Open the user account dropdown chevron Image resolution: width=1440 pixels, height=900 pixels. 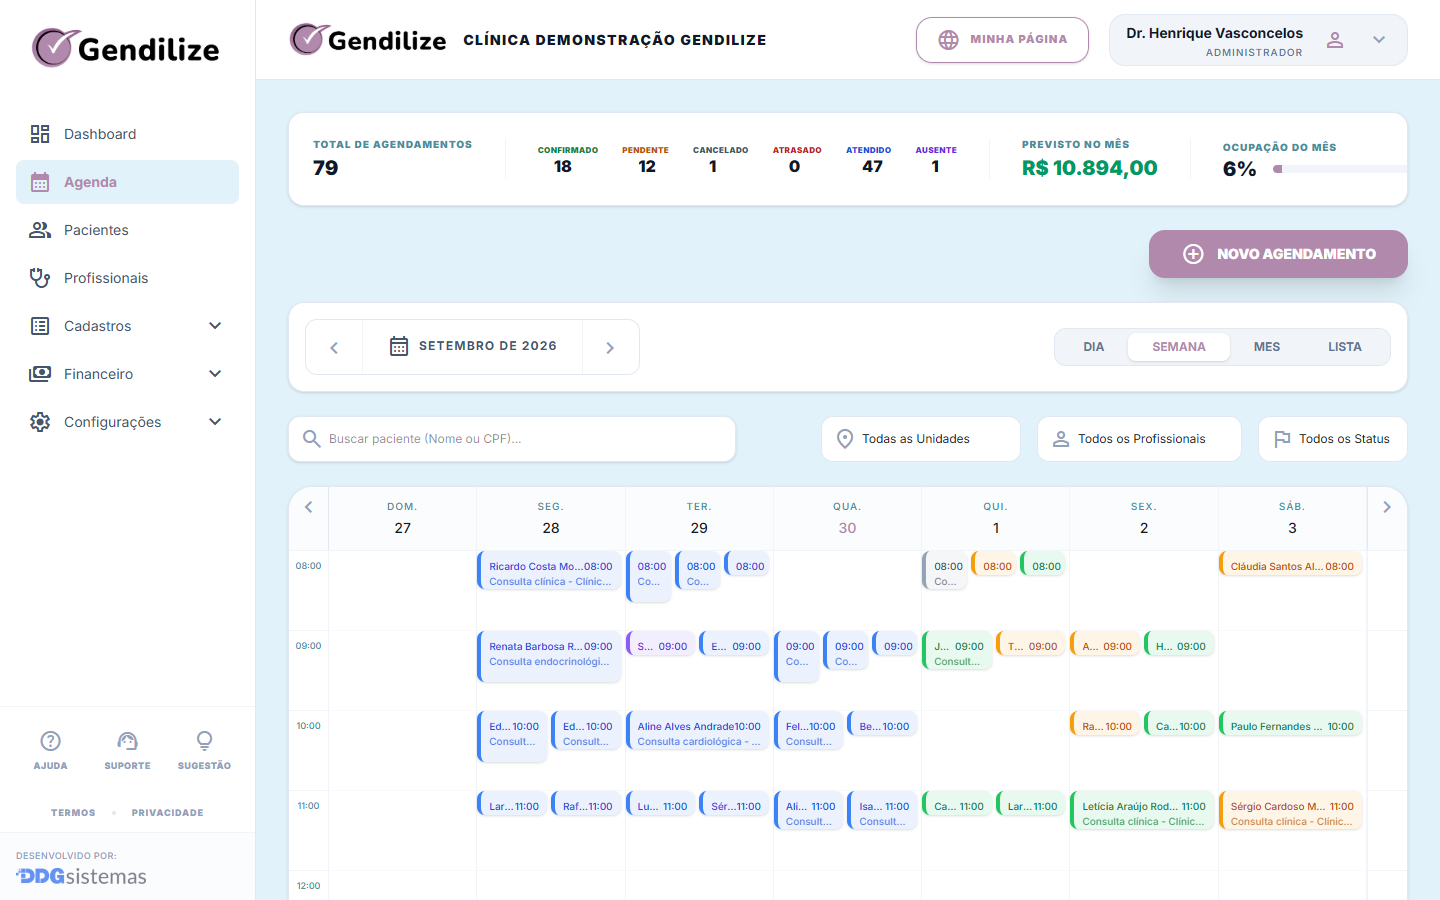tap(1379, 40)
